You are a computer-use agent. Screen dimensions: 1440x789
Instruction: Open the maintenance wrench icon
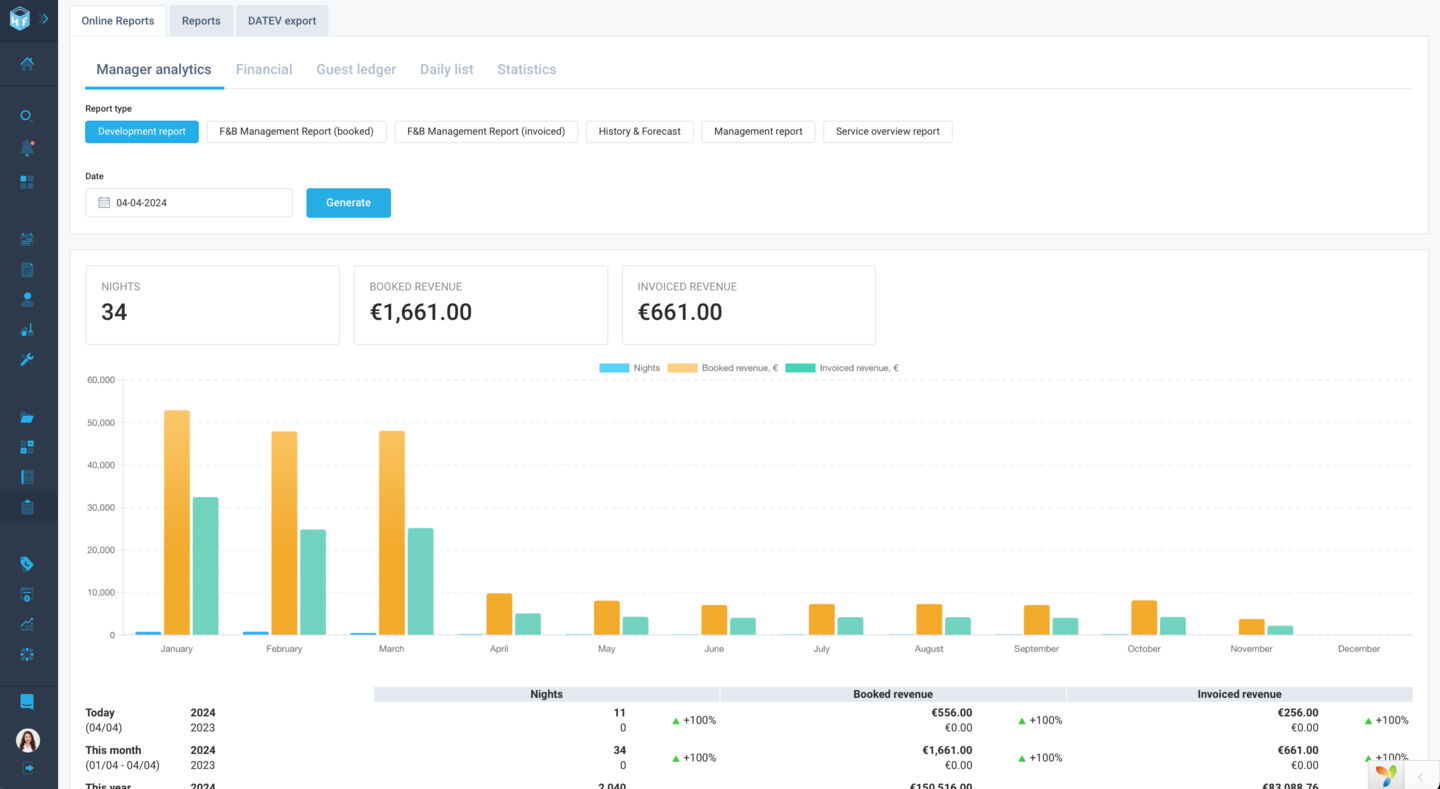pos(27,359)
